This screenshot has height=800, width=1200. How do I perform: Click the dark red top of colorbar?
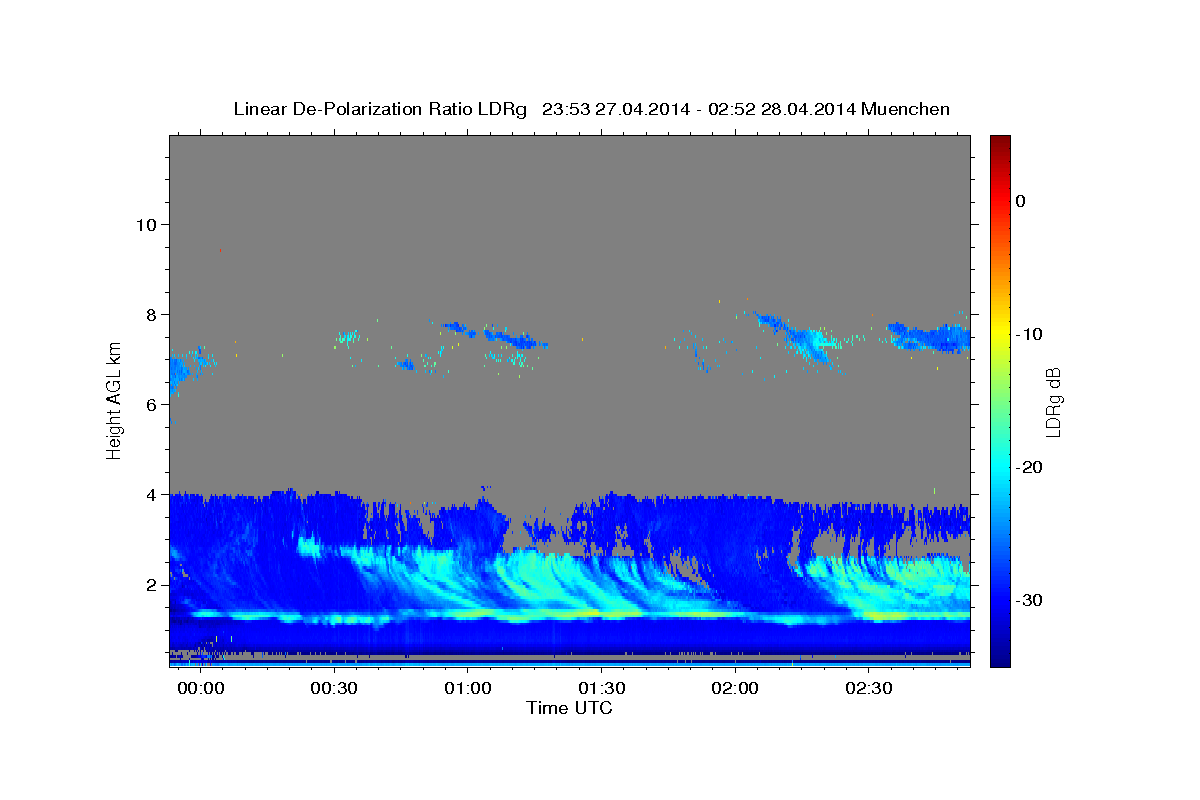[1000, 143]
